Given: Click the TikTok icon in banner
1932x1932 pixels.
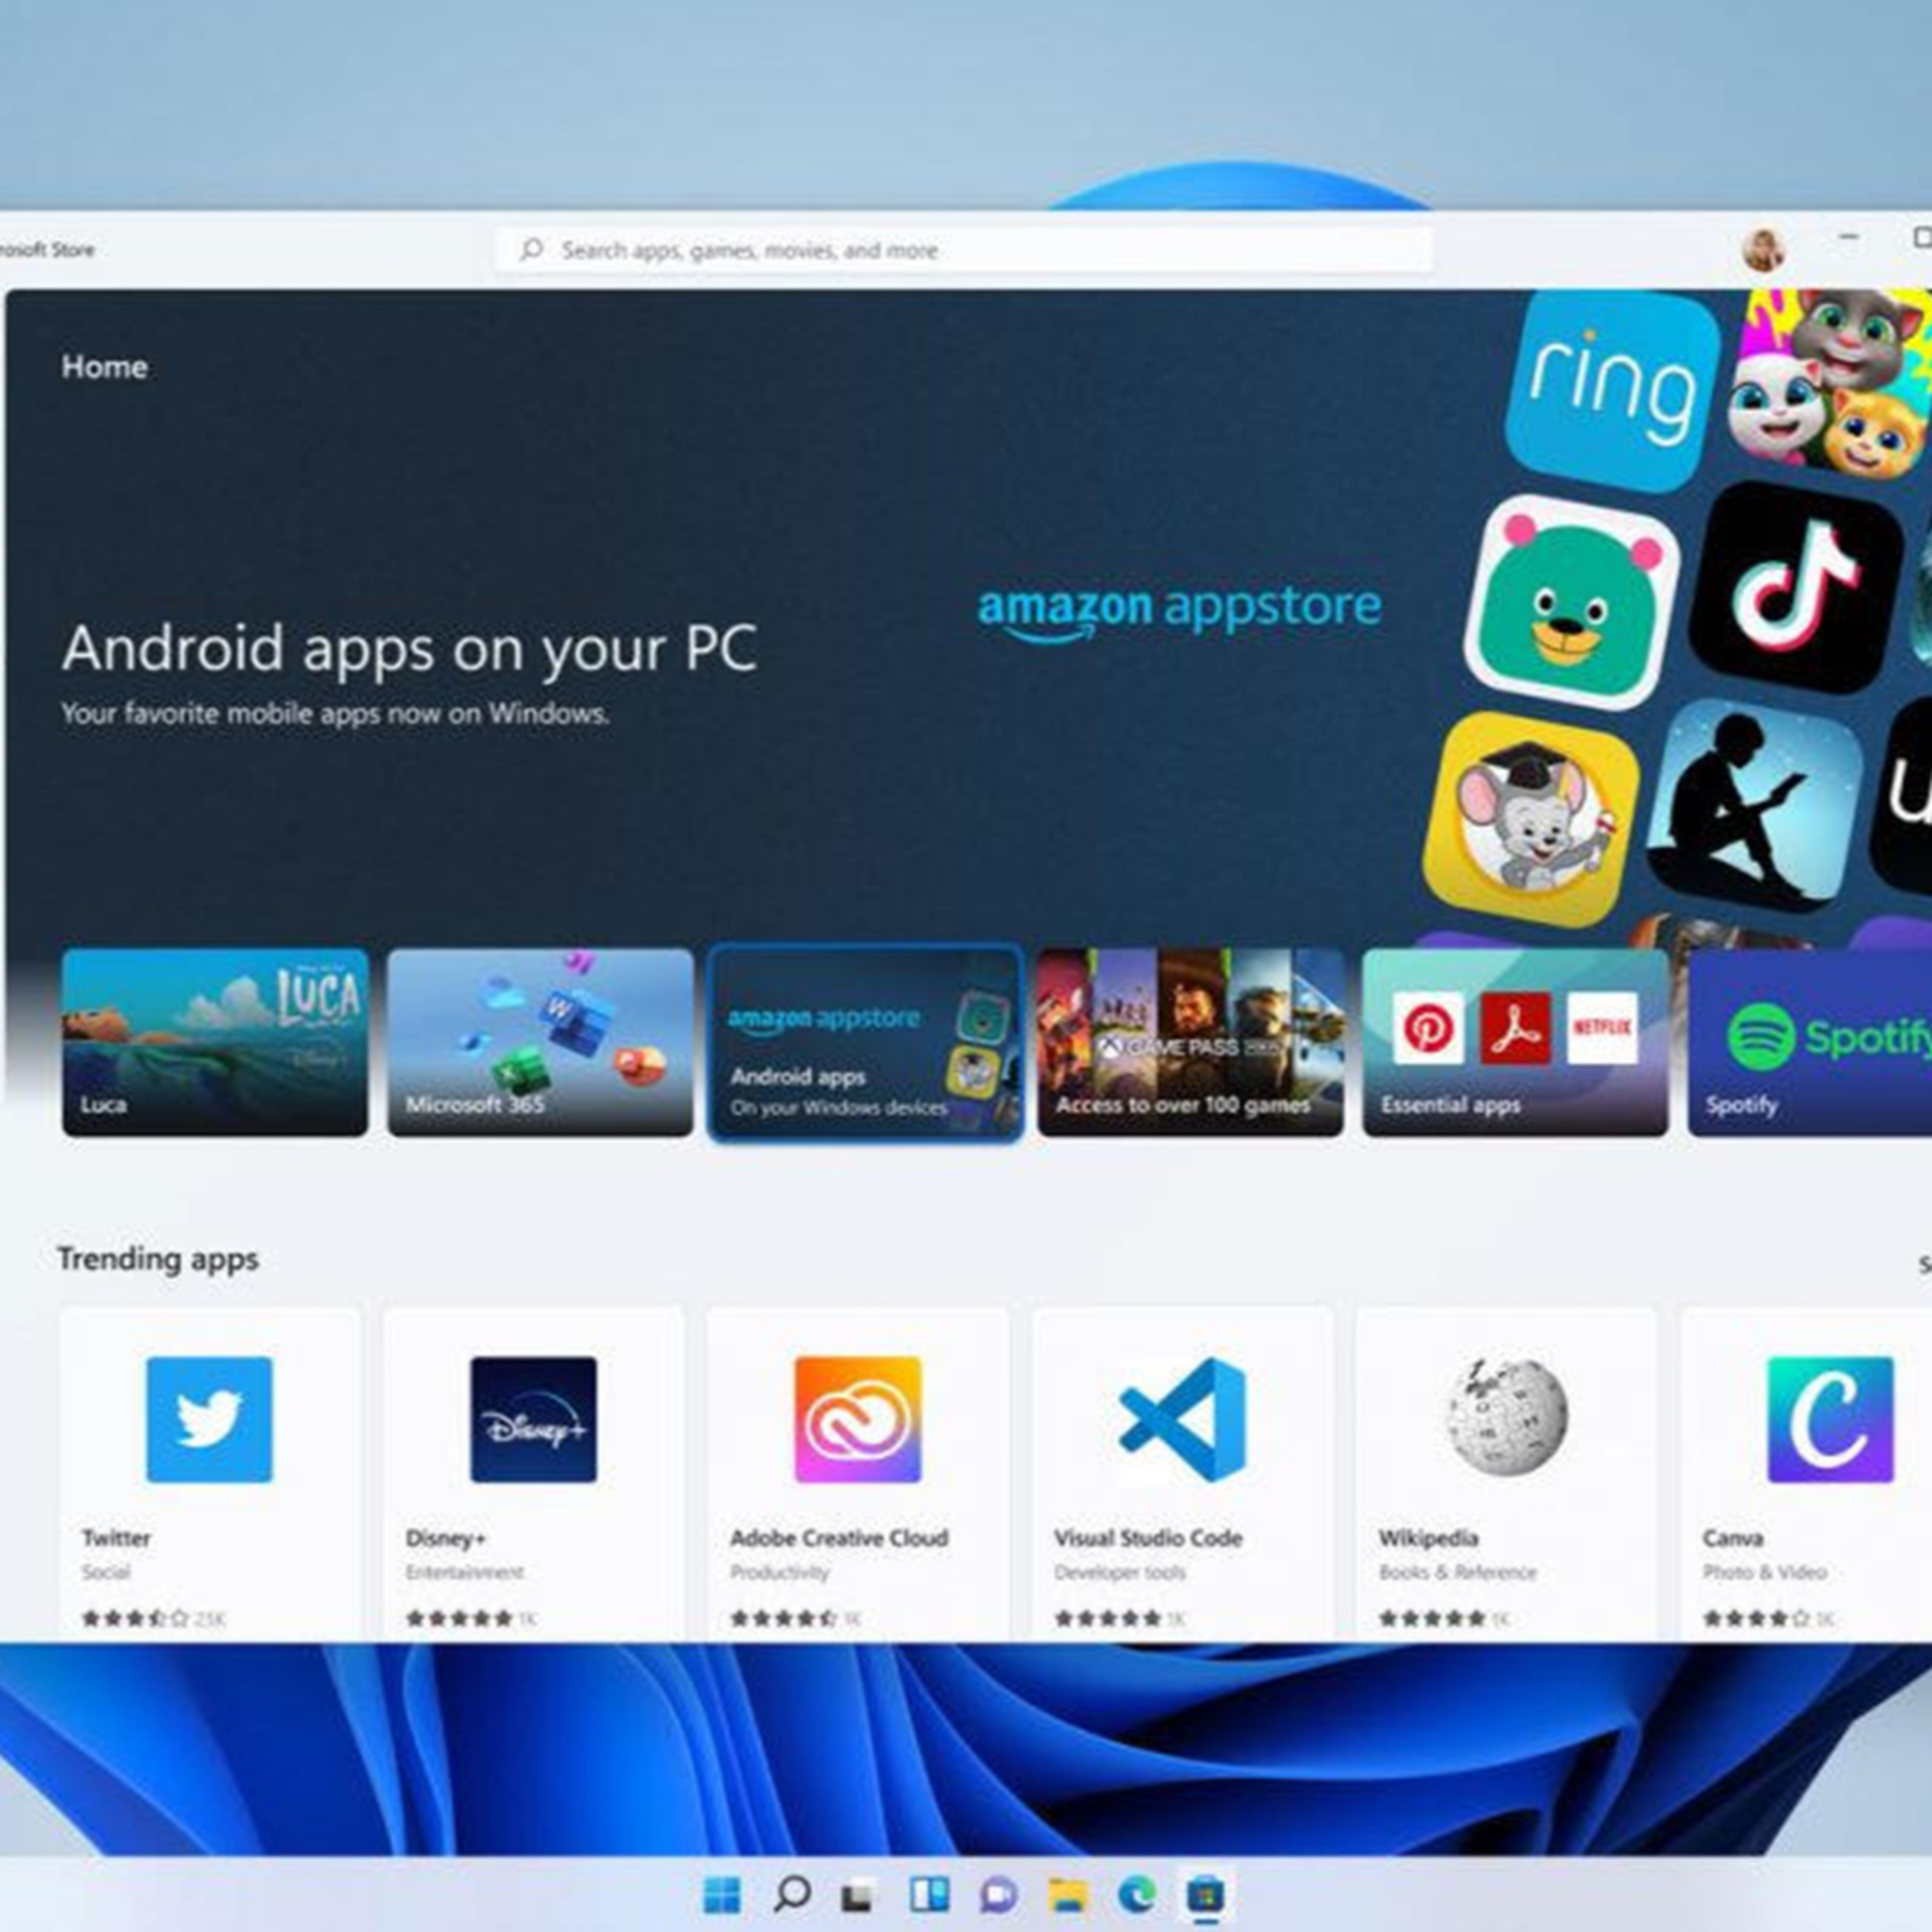Looking at the screenshot, I should [1795, 588].
